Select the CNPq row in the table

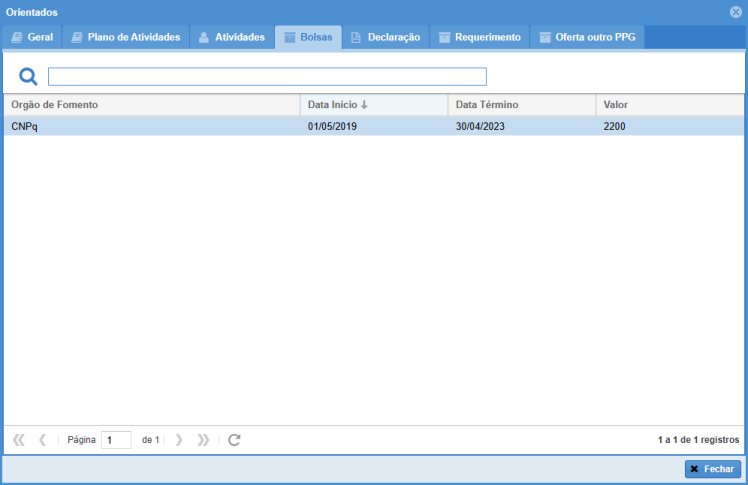click(150, 127)
